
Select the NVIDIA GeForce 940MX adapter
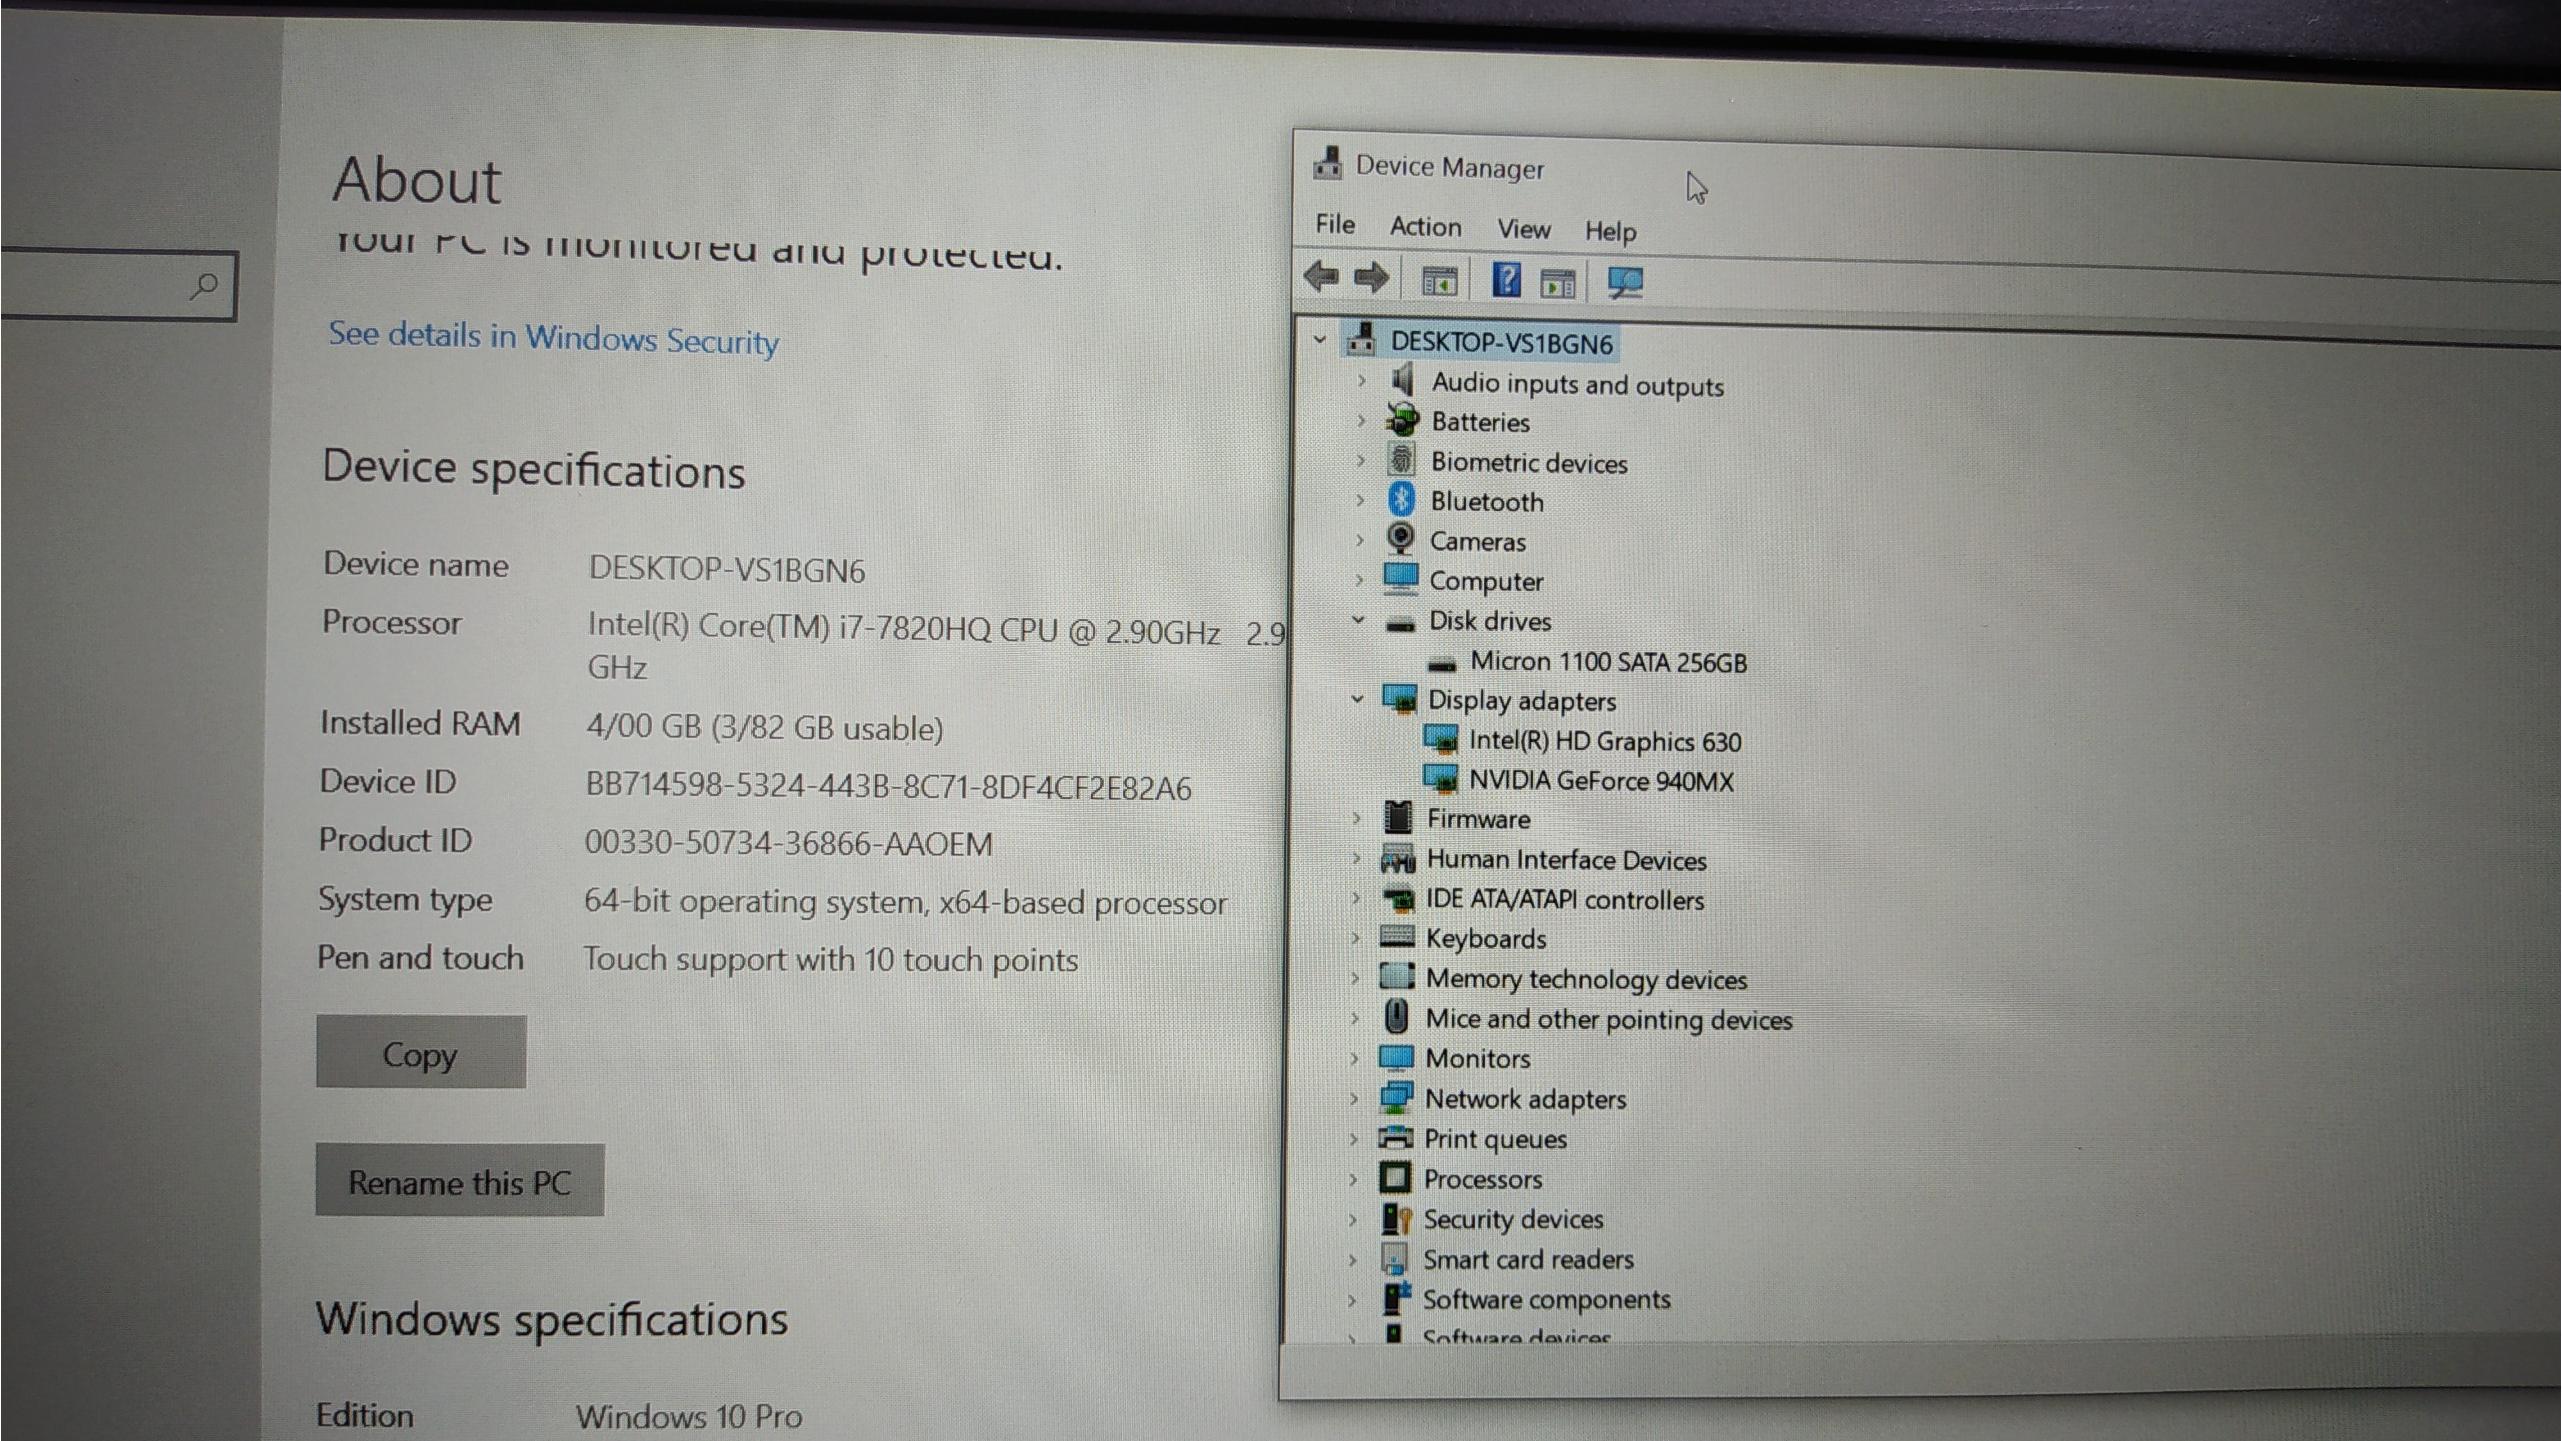[1600, 781]
